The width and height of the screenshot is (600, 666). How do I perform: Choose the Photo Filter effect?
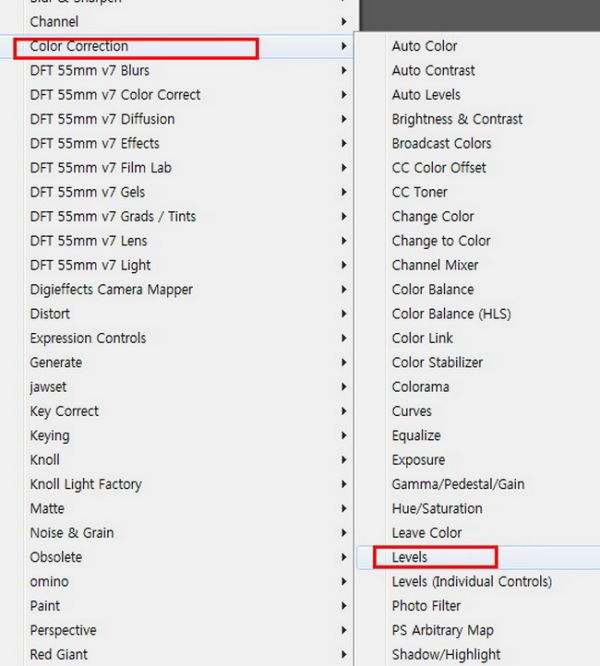(426, 606)
